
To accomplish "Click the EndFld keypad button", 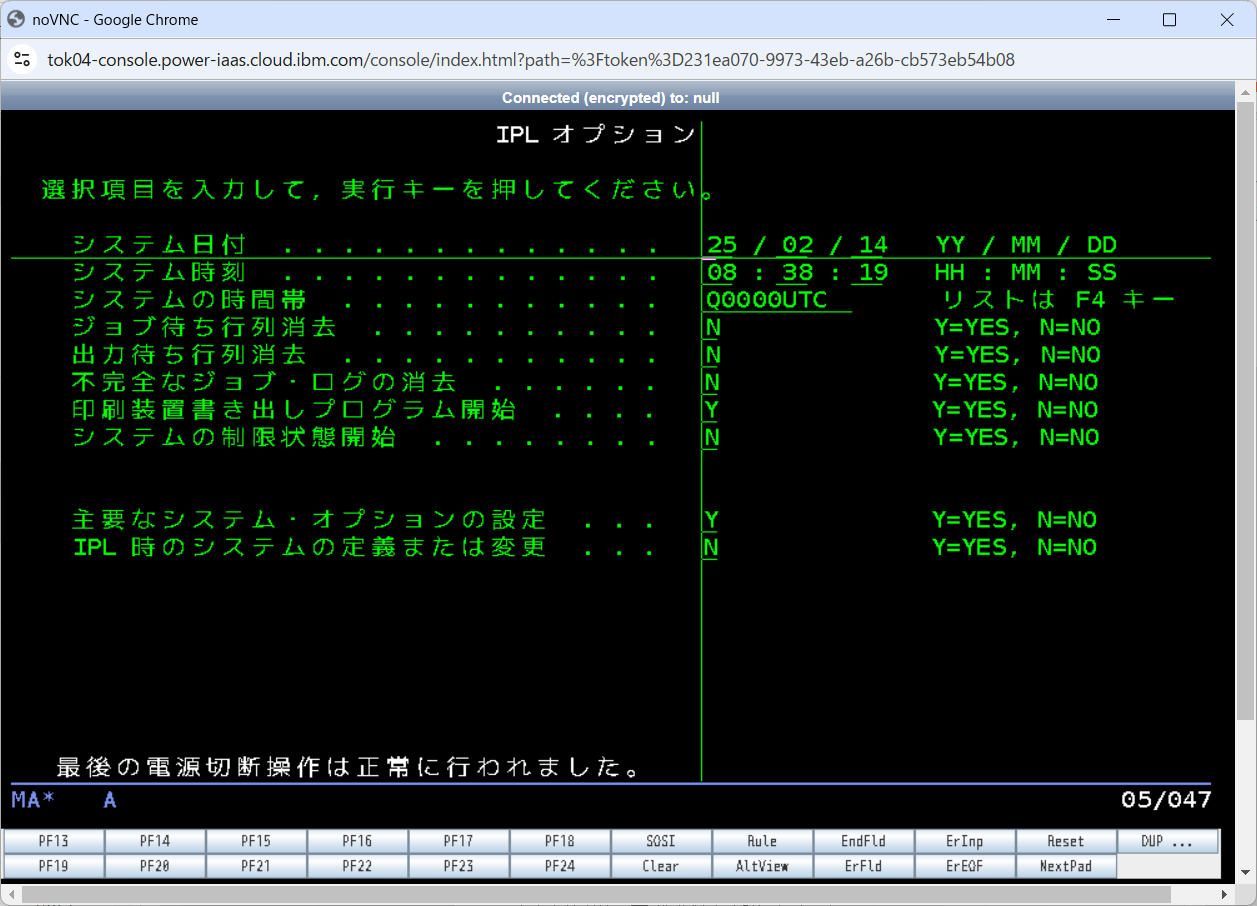I will point(863,841).
